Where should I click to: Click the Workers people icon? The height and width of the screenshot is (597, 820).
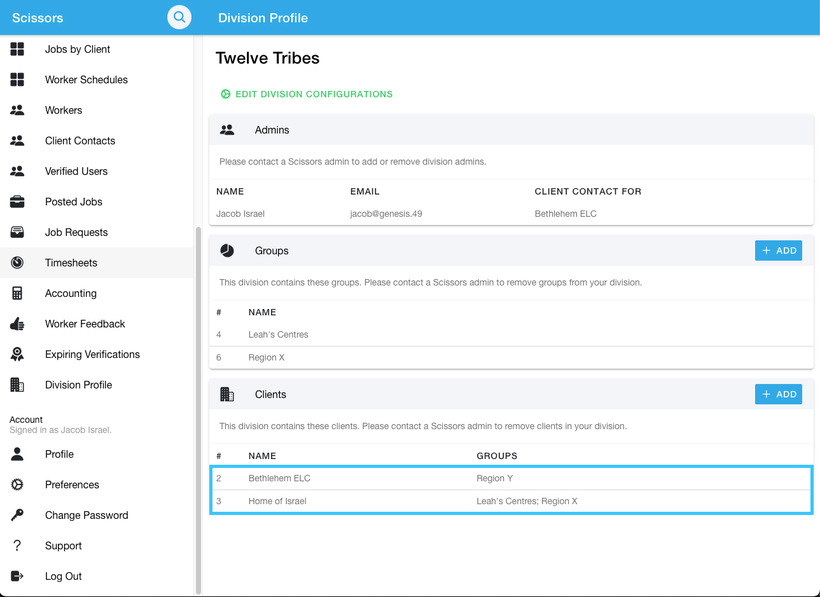coord(17,110)
